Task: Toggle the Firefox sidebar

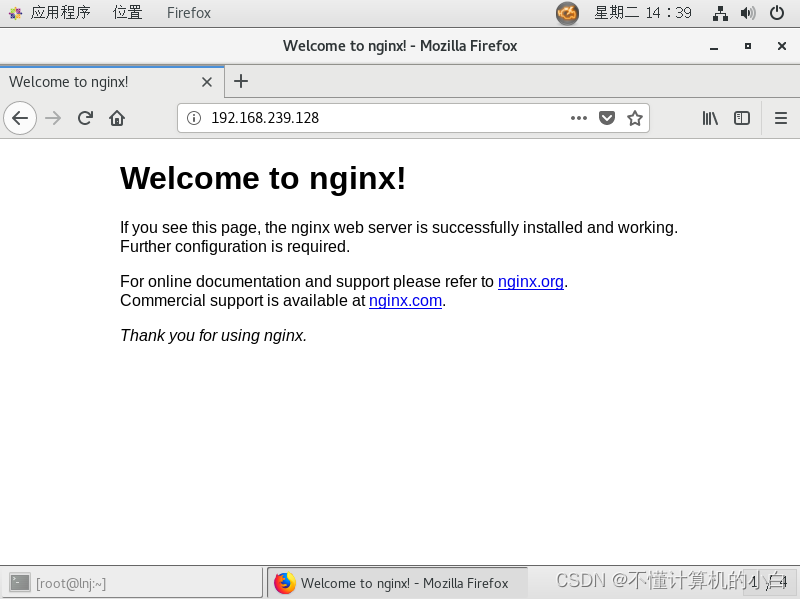Action: coord(742,118)
